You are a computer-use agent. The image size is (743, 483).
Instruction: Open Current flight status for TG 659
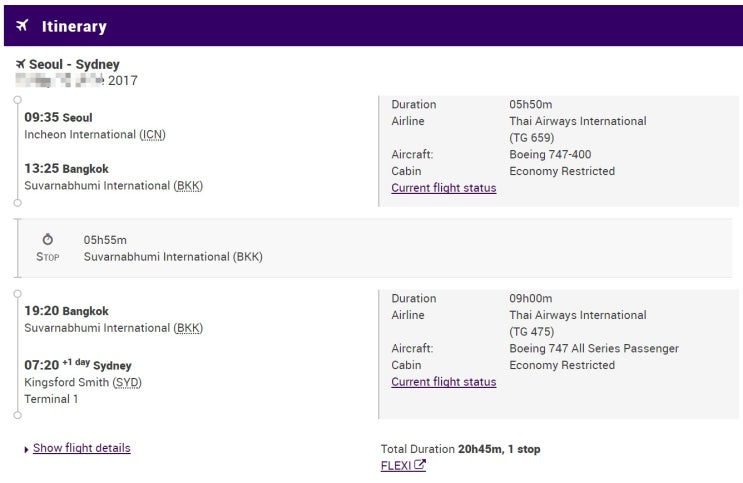443,188
